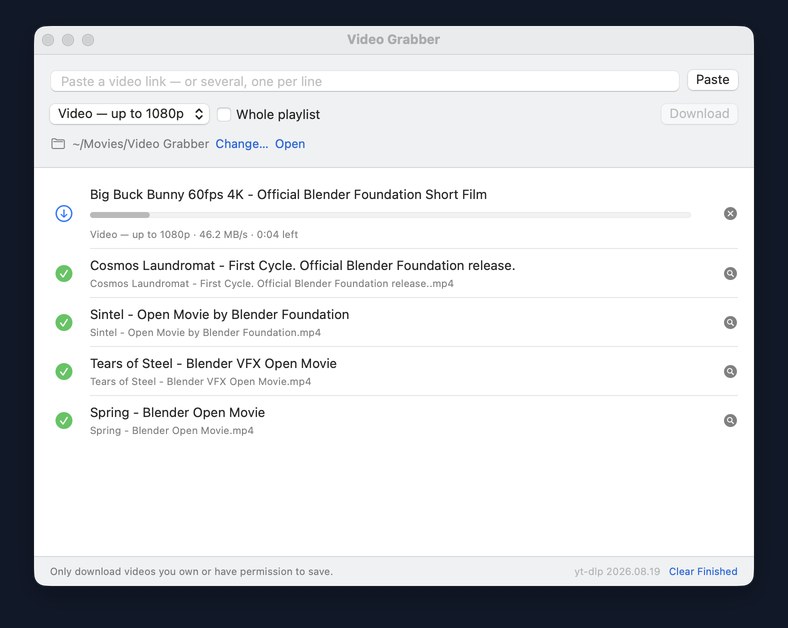
Task: Click the Paste button
Action: [713, 80]
